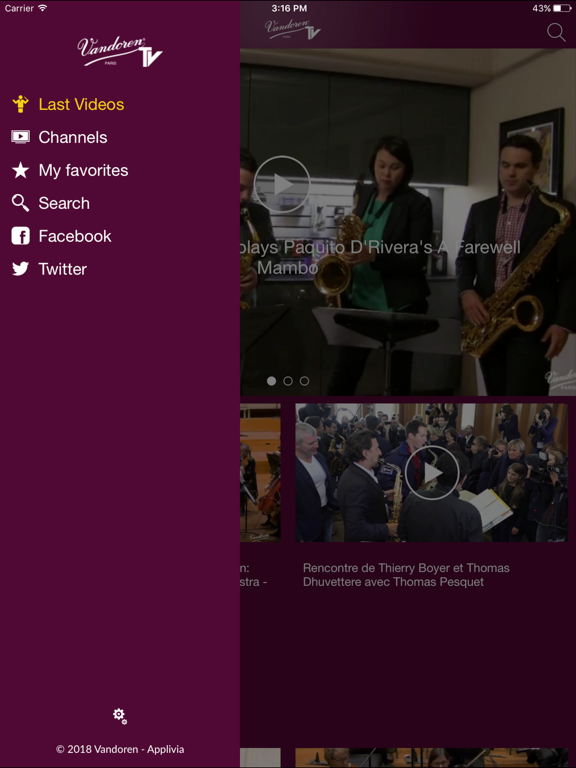This screenshot has width=576, height=768.
Task: Tap the 3:16 PM clock in status bar
Action: tap(289, 8)
